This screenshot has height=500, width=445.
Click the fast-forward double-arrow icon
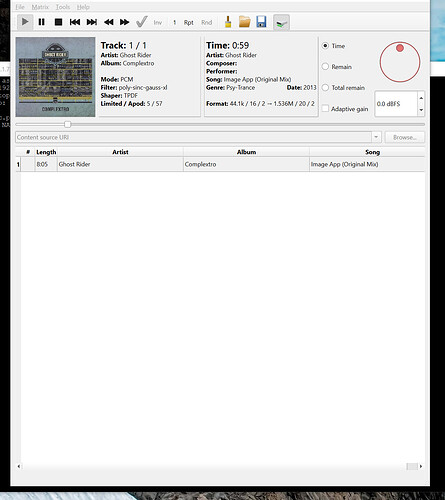tap(125, 22)
